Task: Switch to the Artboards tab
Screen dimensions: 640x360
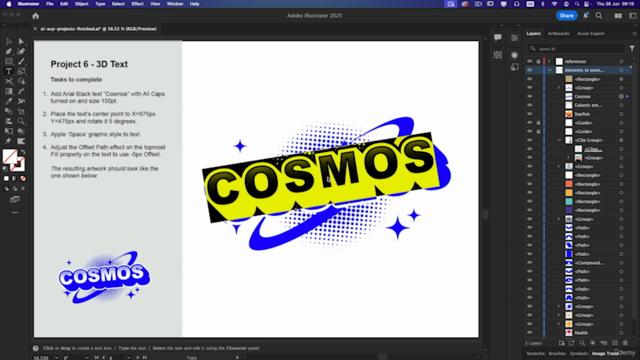Action: (558, 33)
